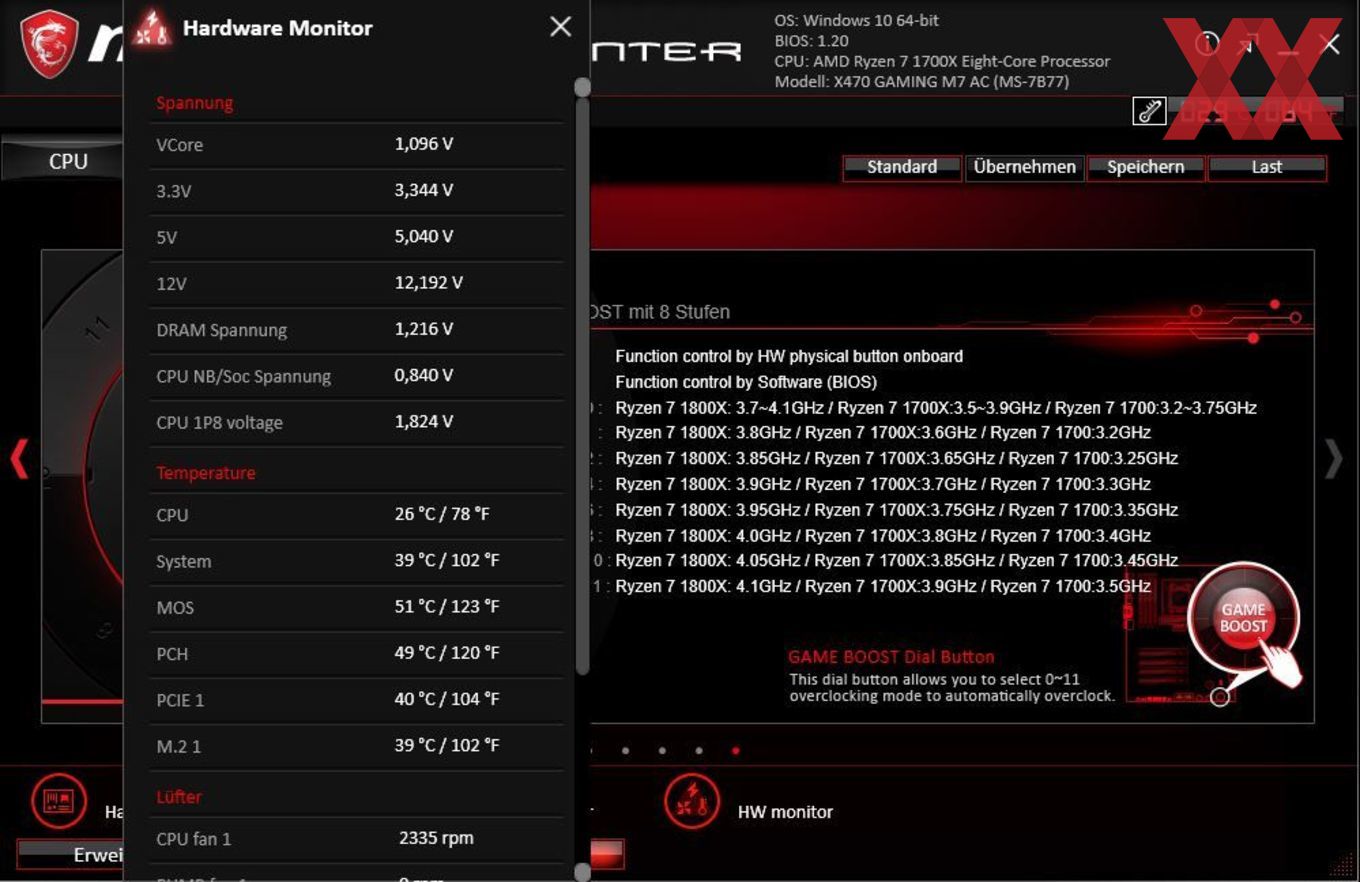Select the PCH temperature row
1360x882 pixels.
(x=356, y=653)
